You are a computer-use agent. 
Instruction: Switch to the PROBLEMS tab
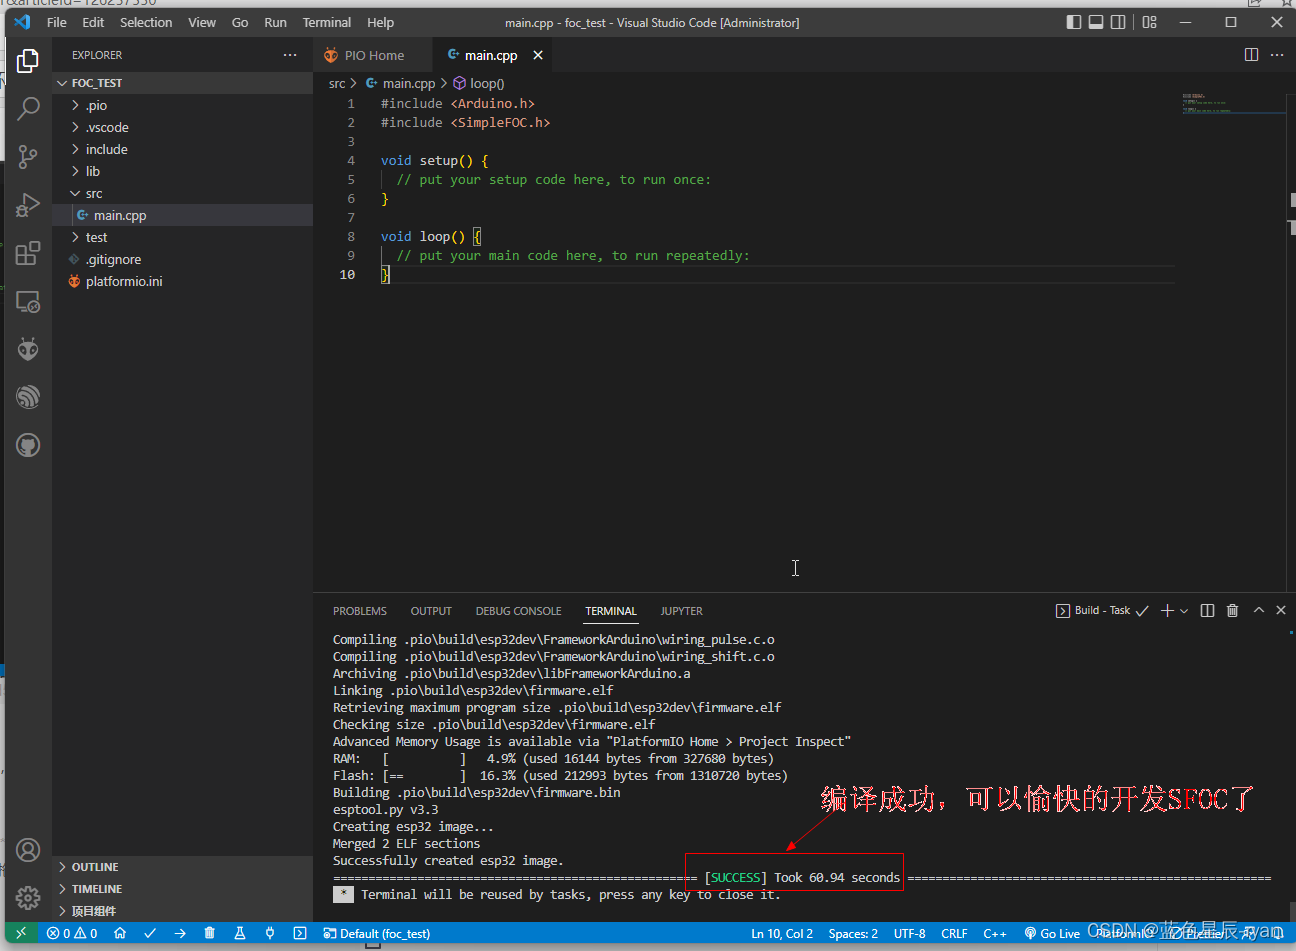(x=360, y=611)
